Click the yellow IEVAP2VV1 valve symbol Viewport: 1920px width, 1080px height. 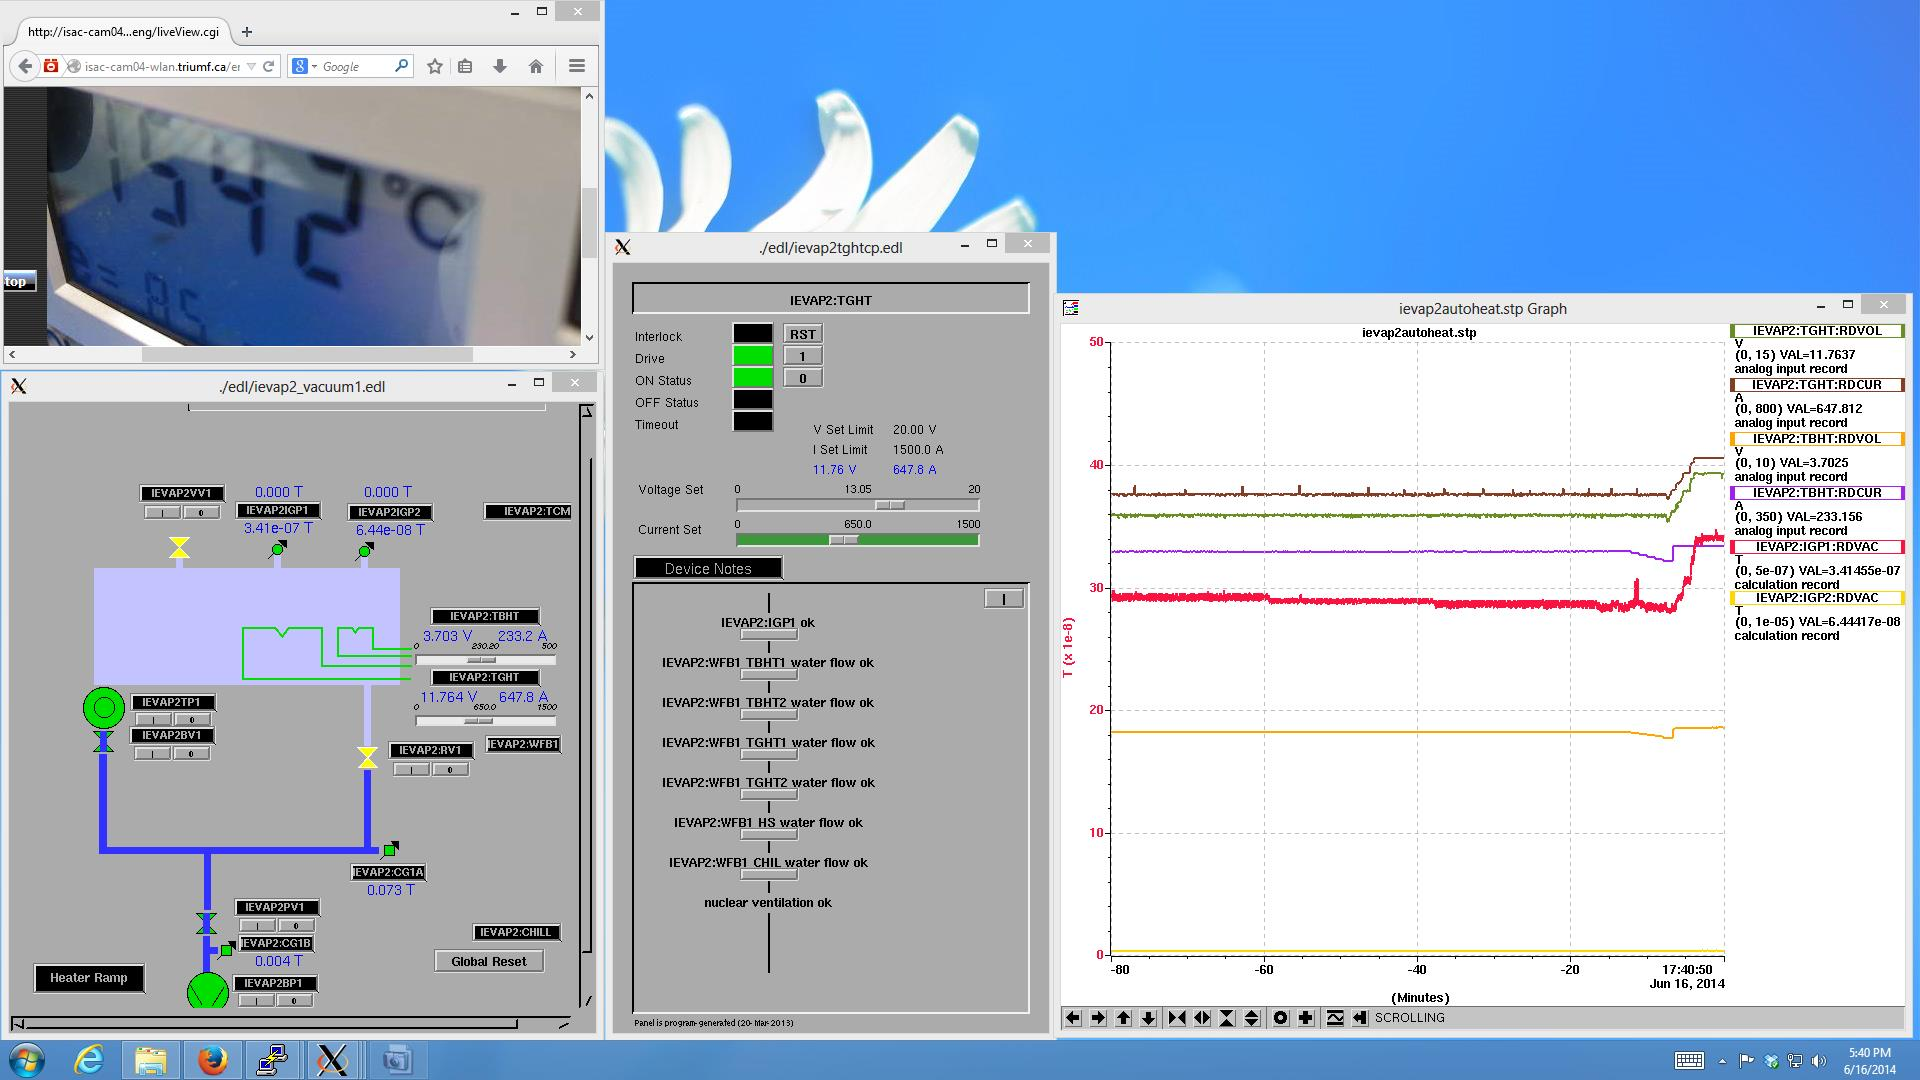coord(179,547)
